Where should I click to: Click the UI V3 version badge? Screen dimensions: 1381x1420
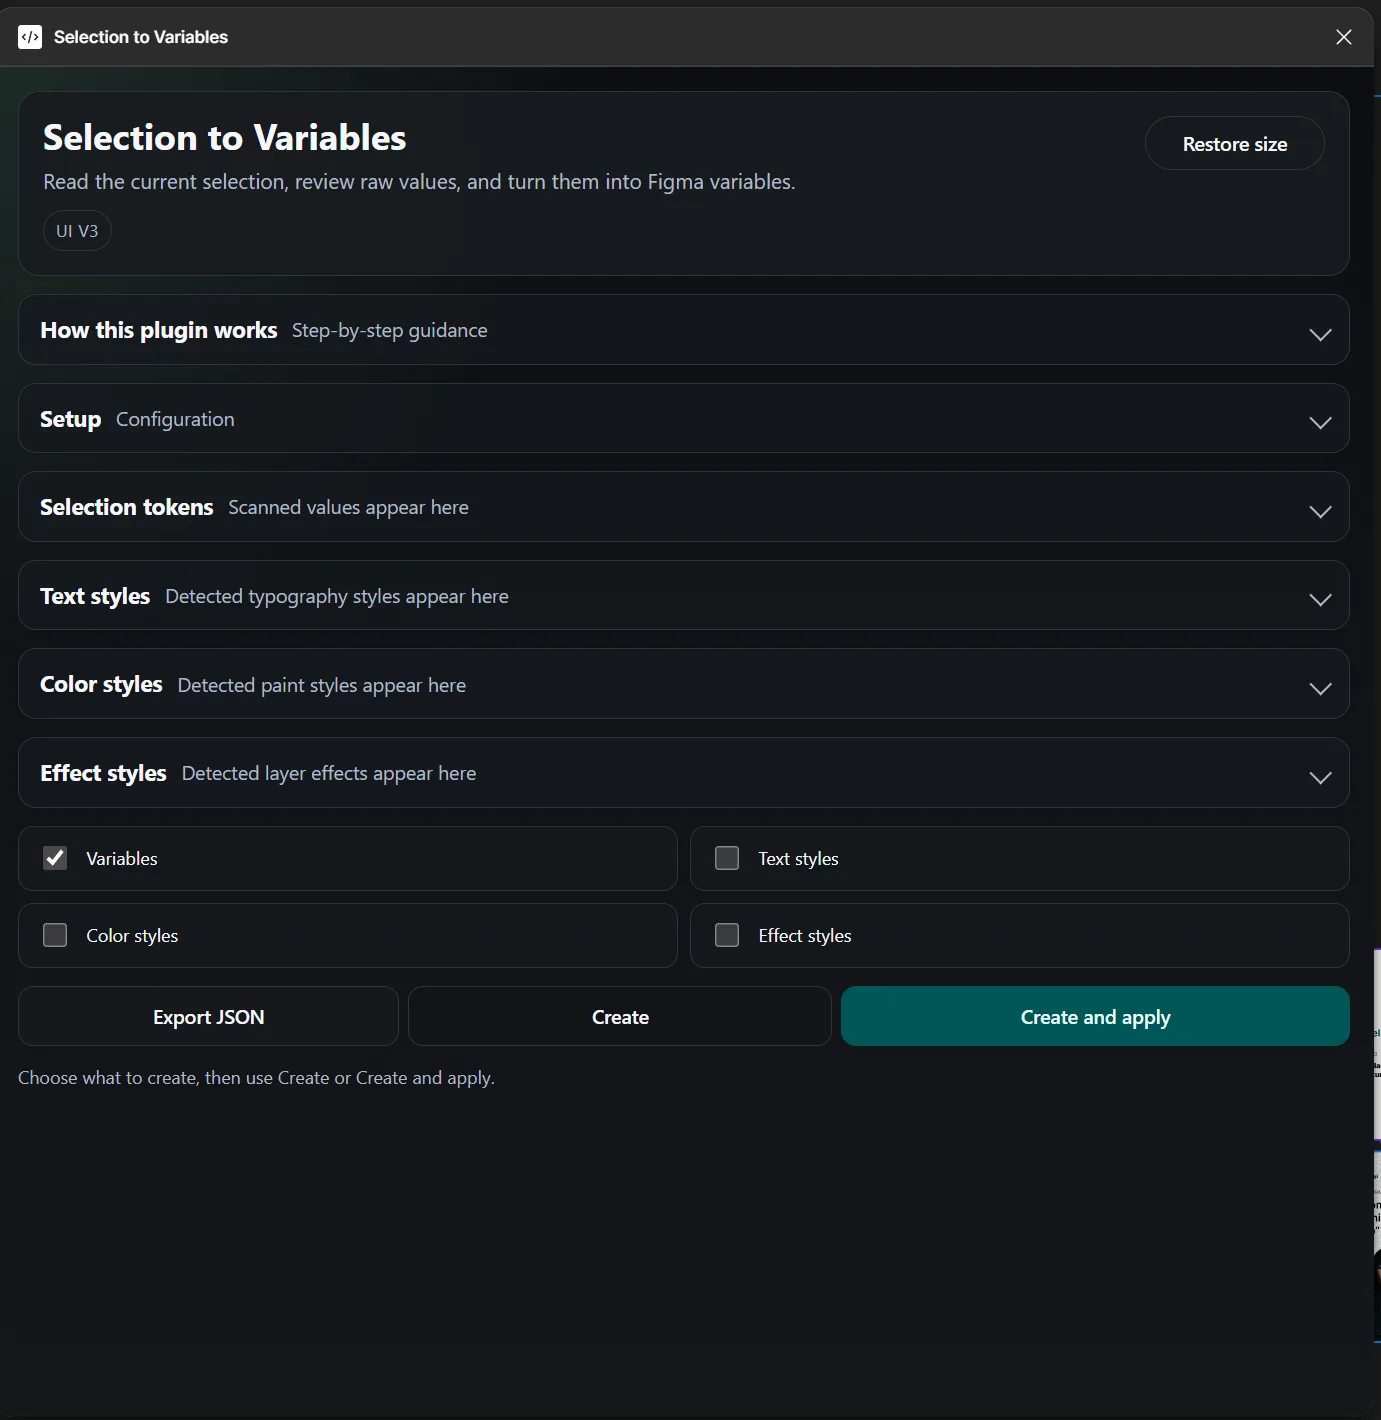pyautogui.click(x=77, y=231)
